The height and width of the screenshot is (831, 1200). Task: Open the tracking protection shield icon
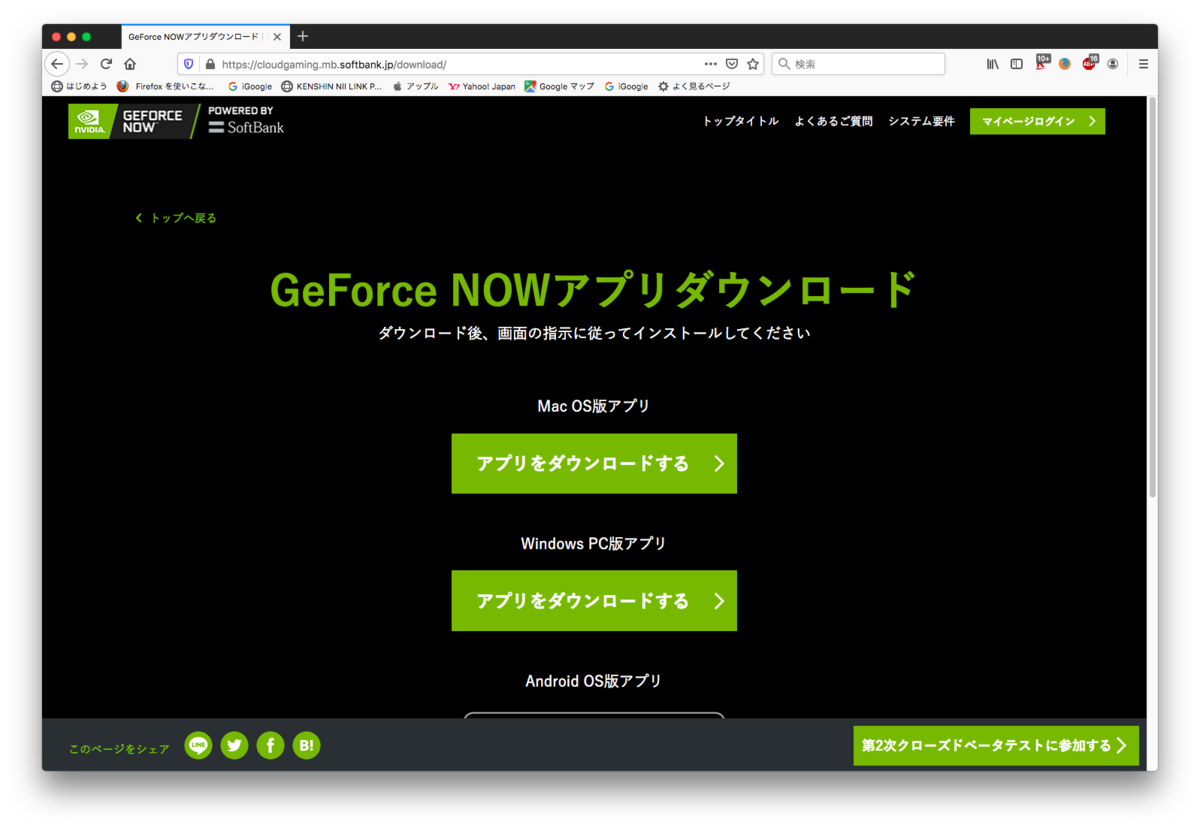188,64
